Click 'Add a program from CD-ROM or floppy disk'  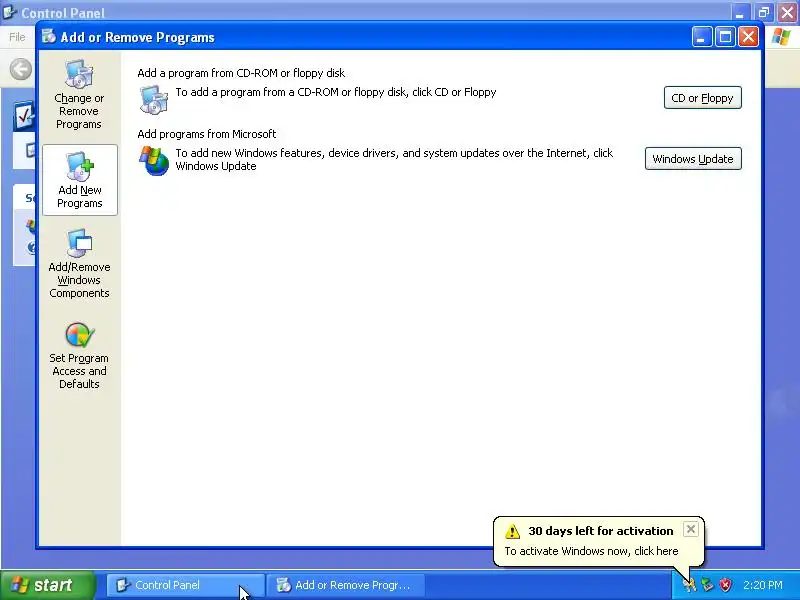pos(241,73)
